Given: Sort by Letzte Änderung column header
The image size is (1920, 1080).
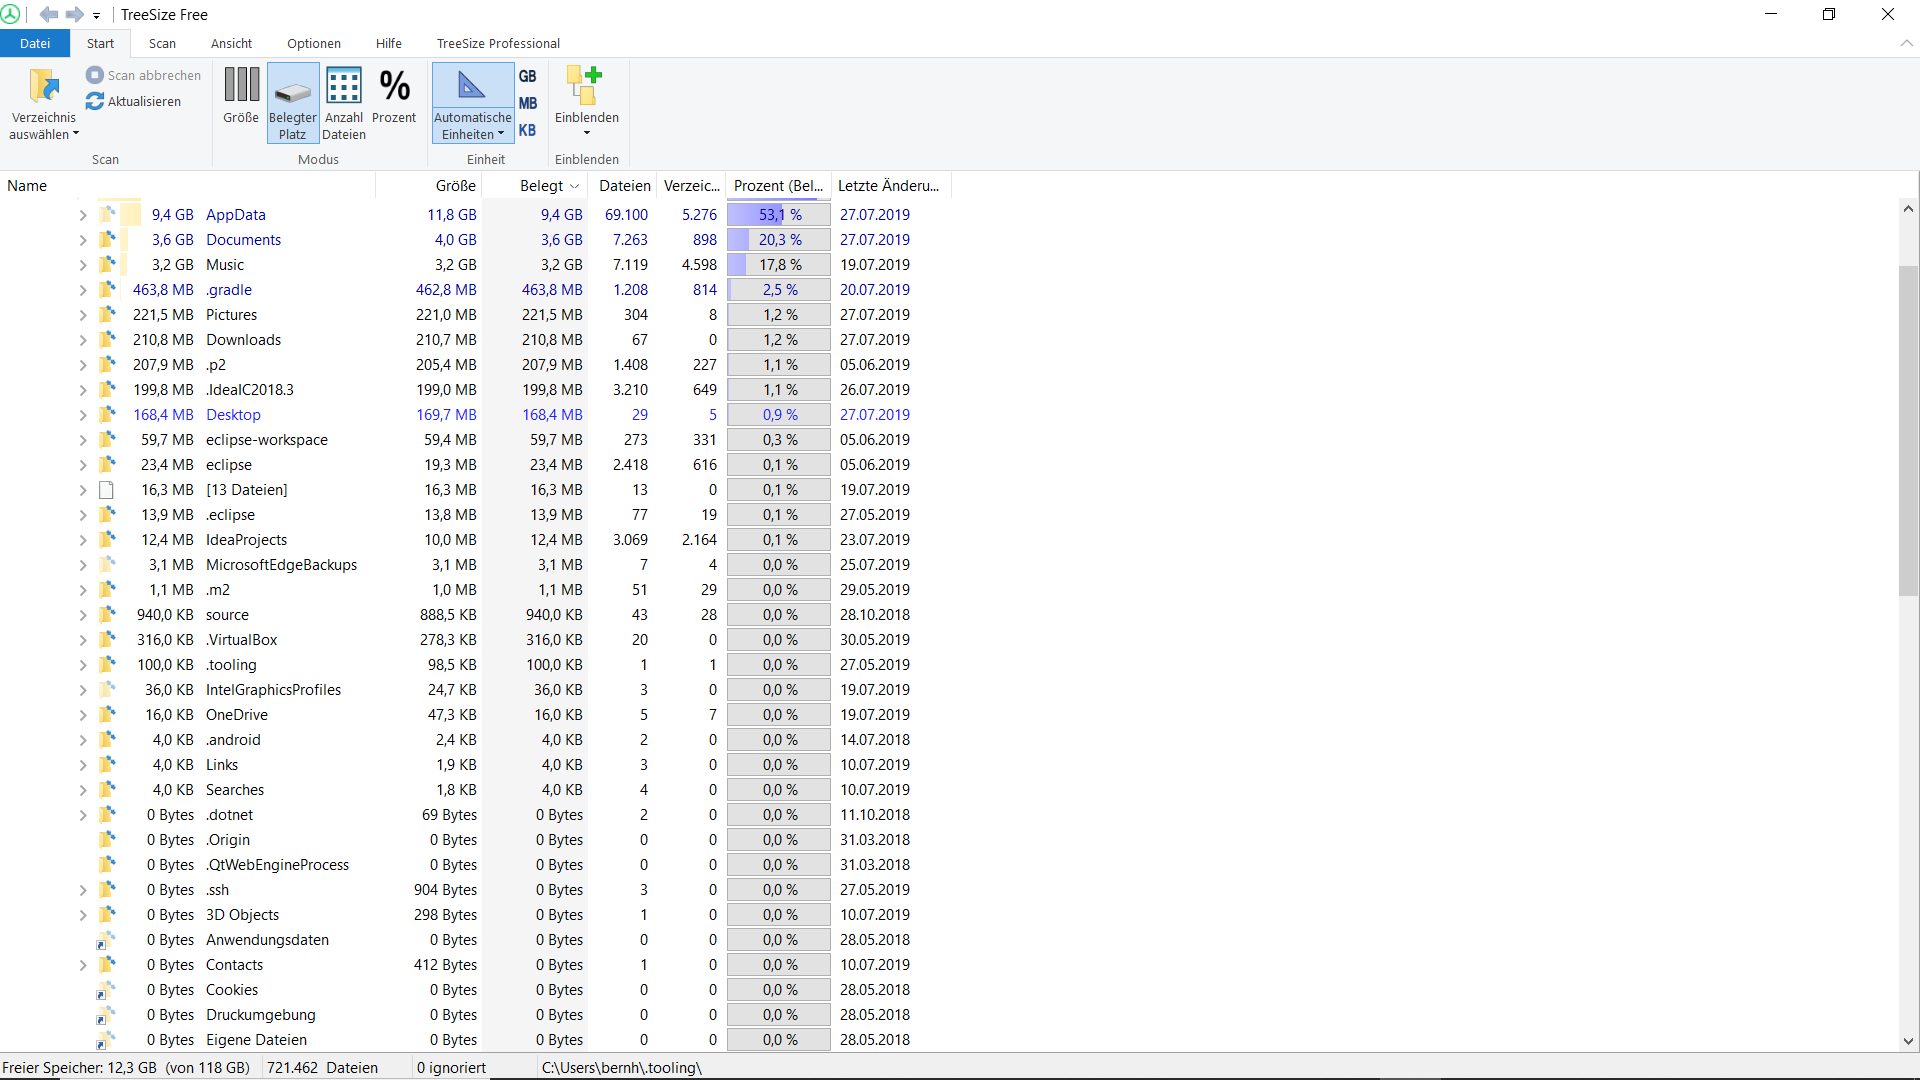Looking at the screenshot, I should pos(888,186).
